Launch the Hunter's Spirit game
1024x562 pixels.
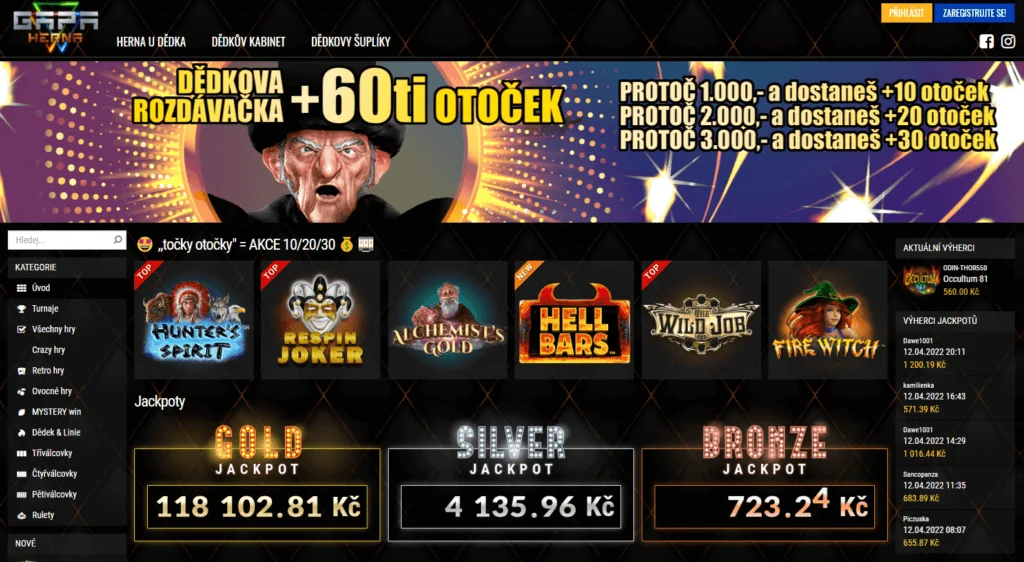[193, 320]
